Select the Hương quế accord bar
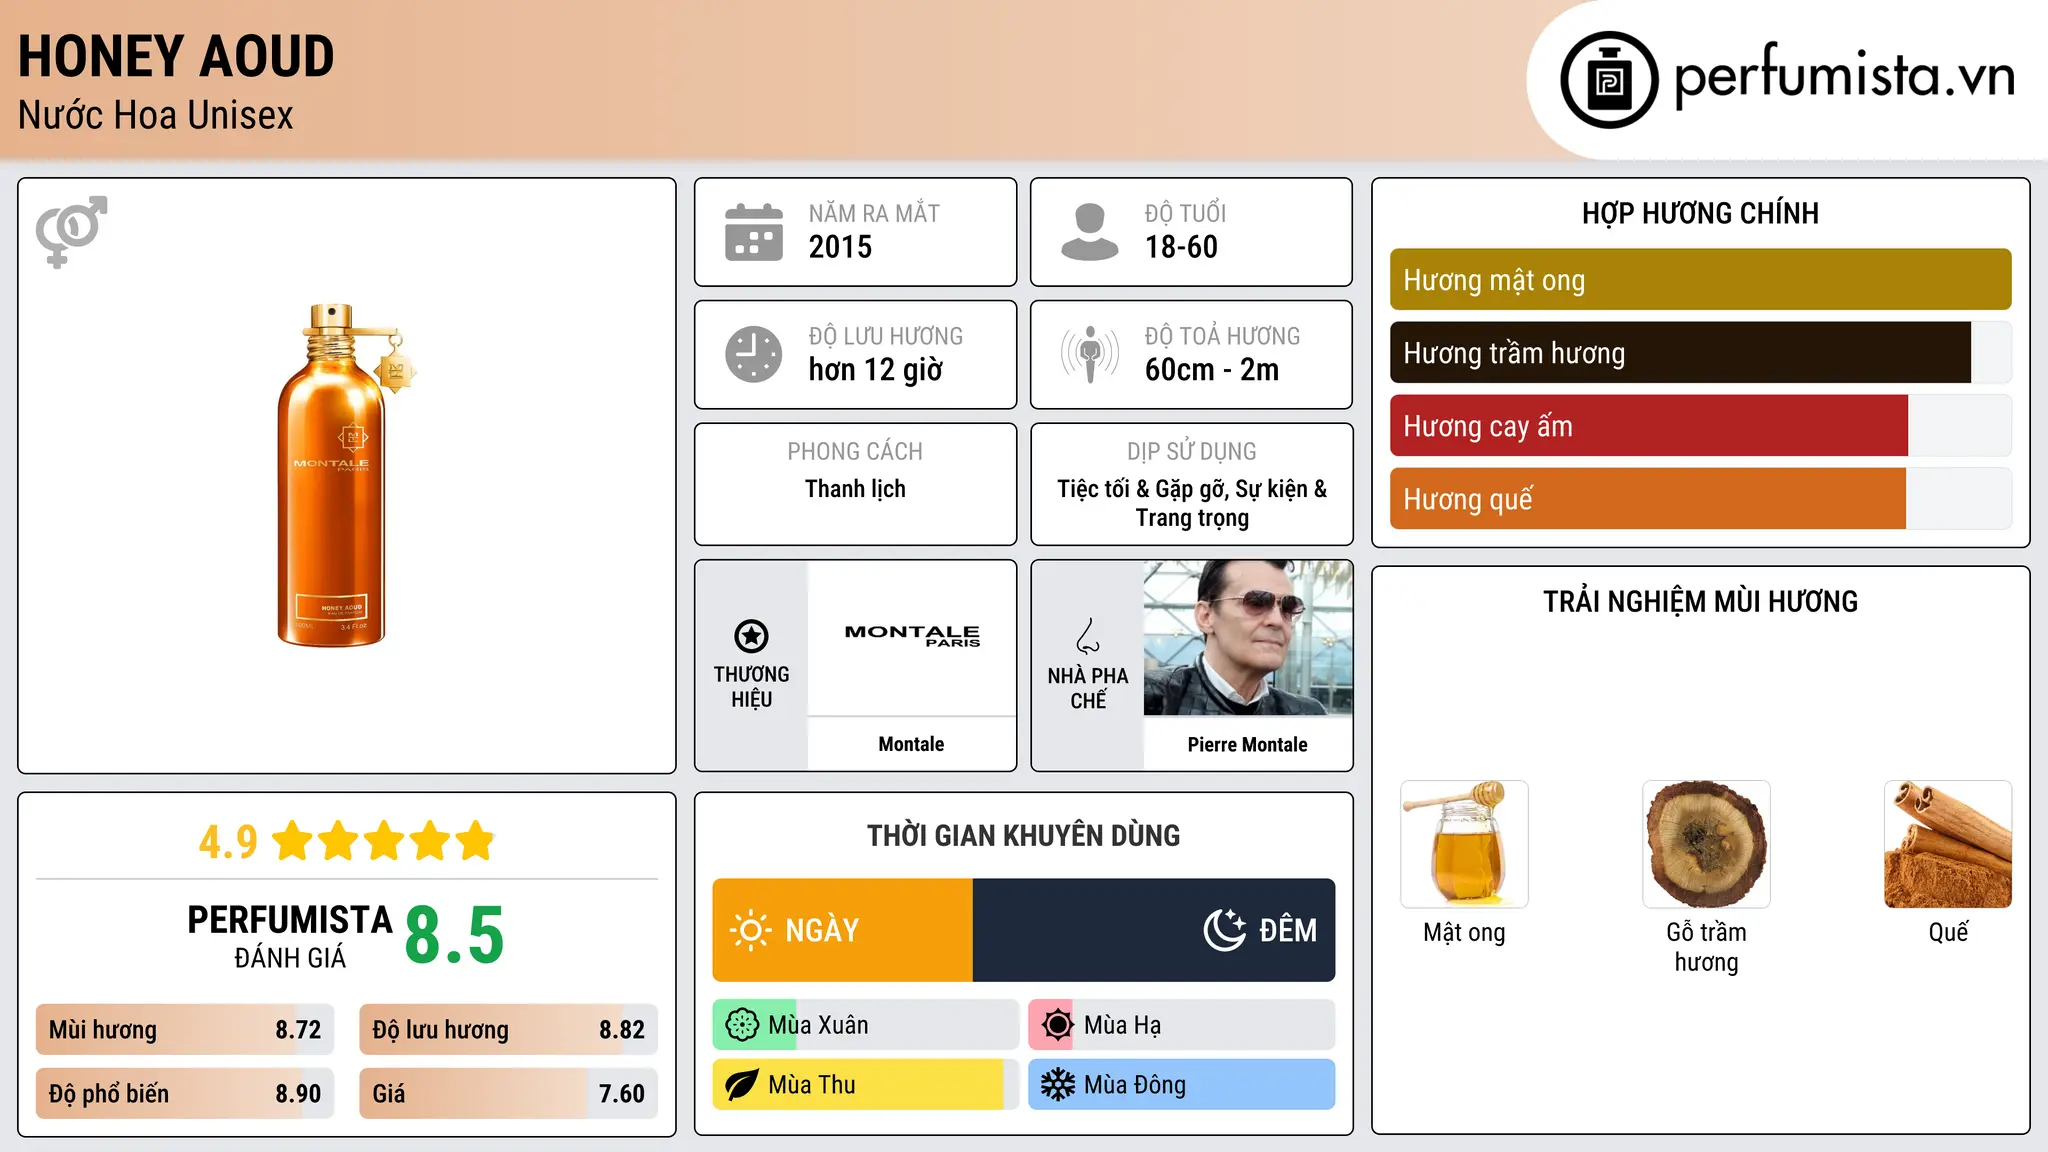Screen dimensions: 2048x1152 (1700, 499)
